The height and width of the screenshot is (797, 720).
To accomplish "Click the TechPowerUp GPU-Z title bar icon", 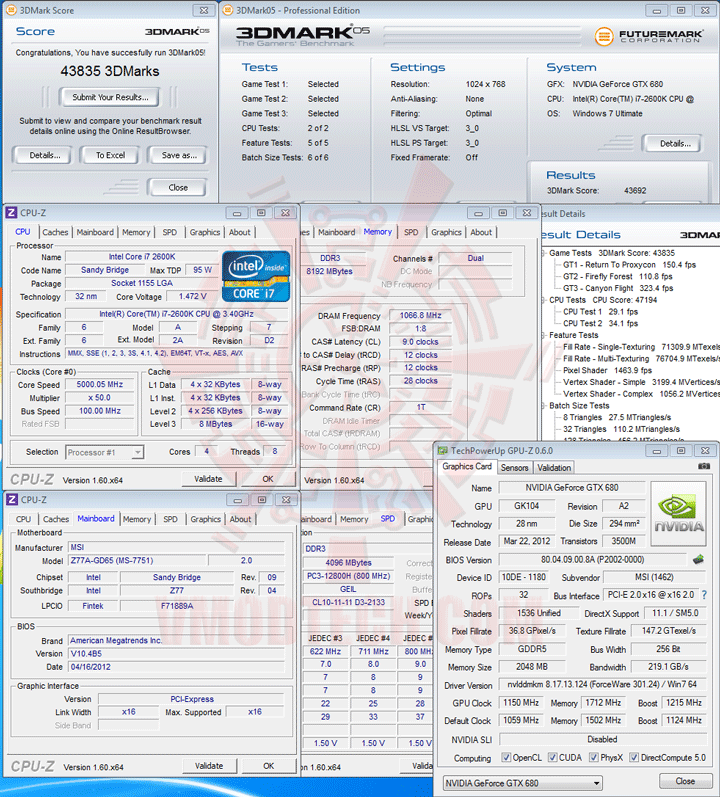I will [x=443, y=451].
